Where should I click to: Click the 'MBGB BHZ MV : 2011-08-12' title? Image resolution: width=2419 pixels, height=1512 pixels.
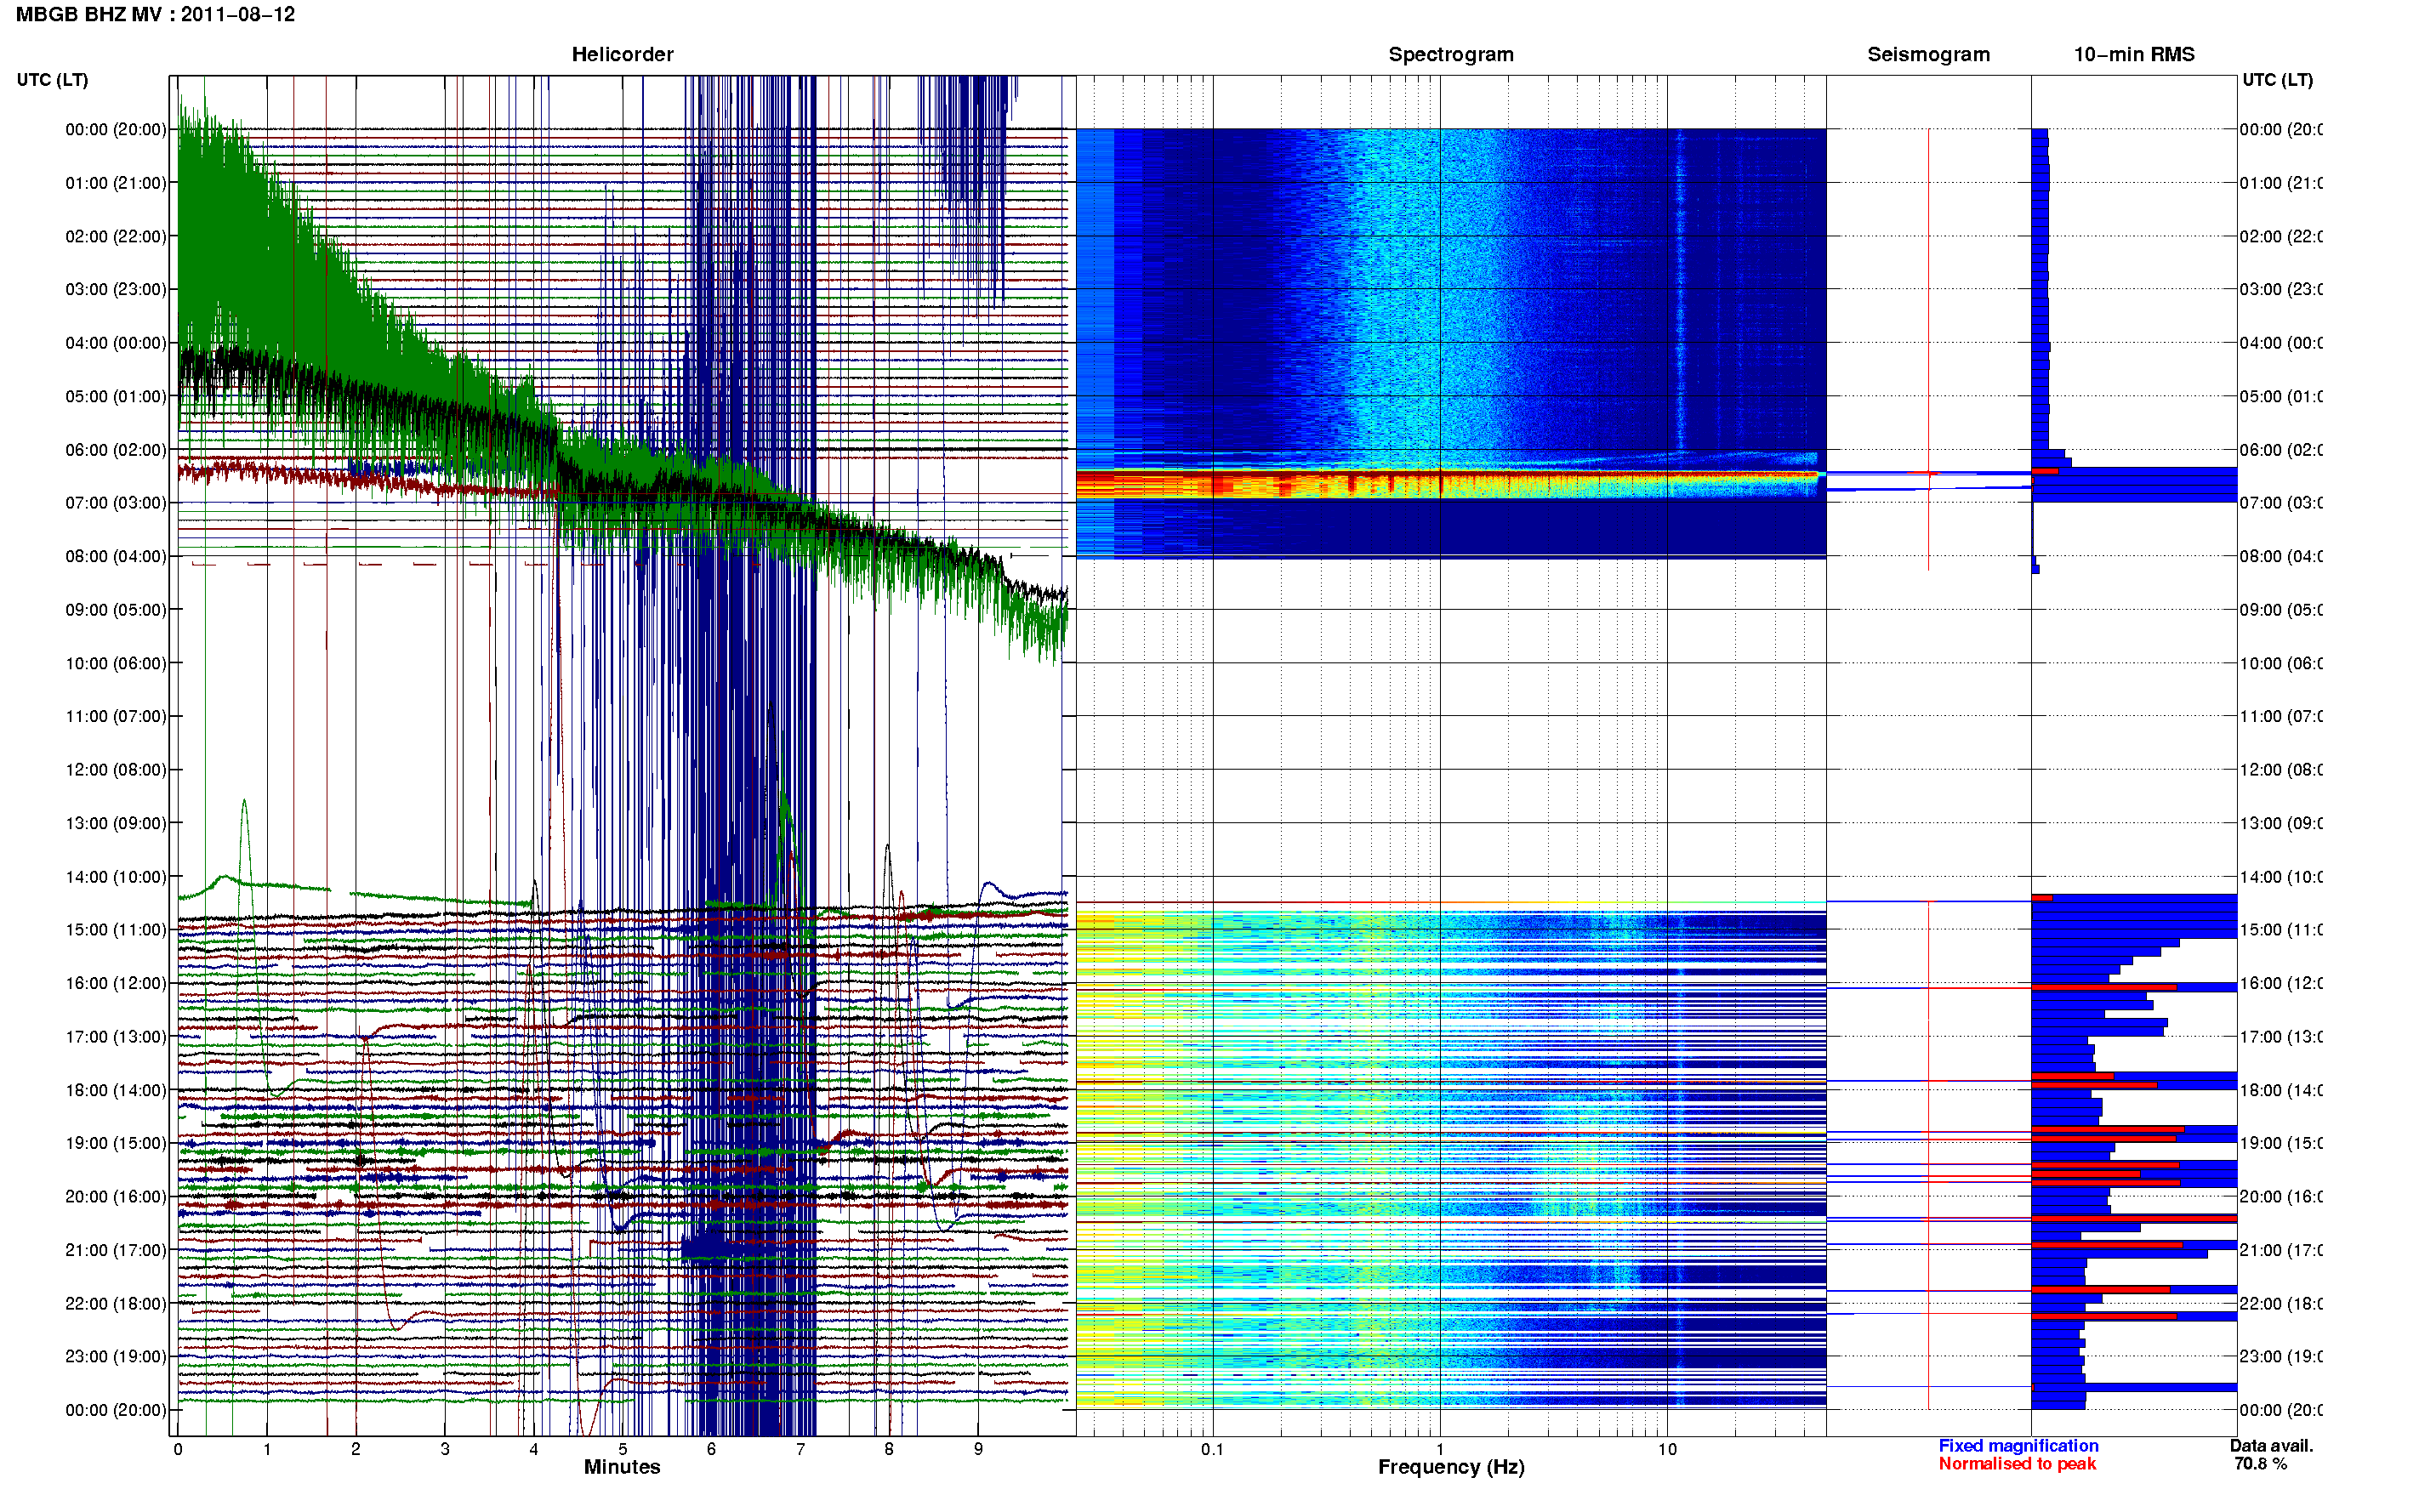click(x=155, y=14)
